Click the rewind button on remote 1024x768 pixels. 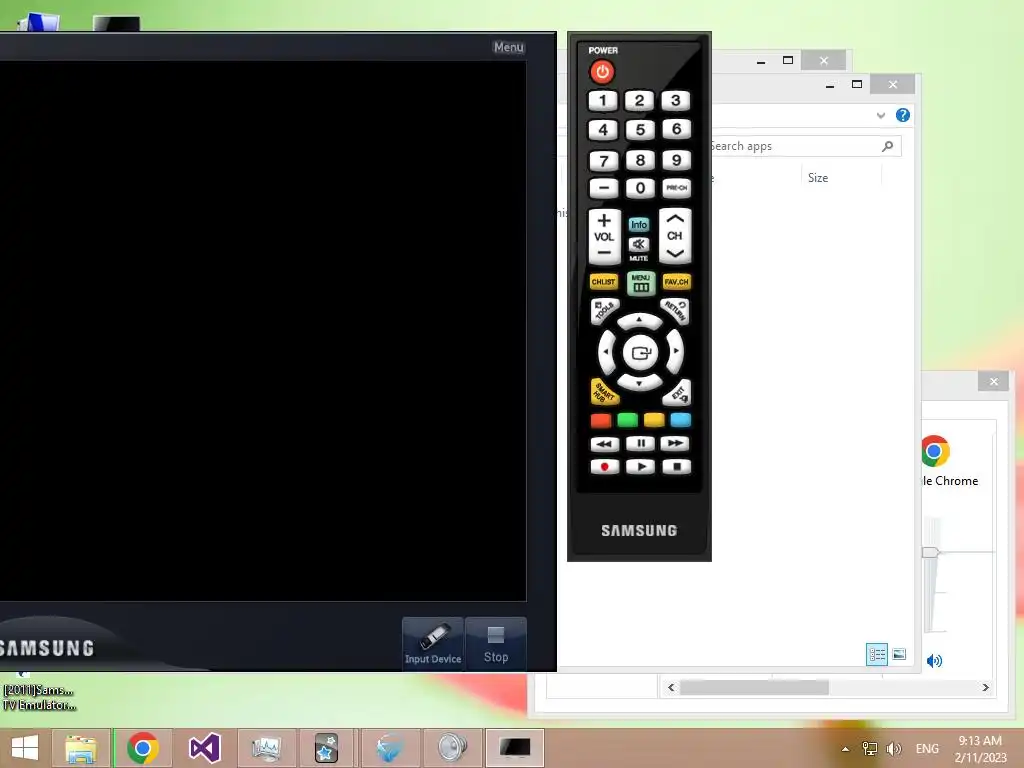pyautogui.click(x=605, y=444)
